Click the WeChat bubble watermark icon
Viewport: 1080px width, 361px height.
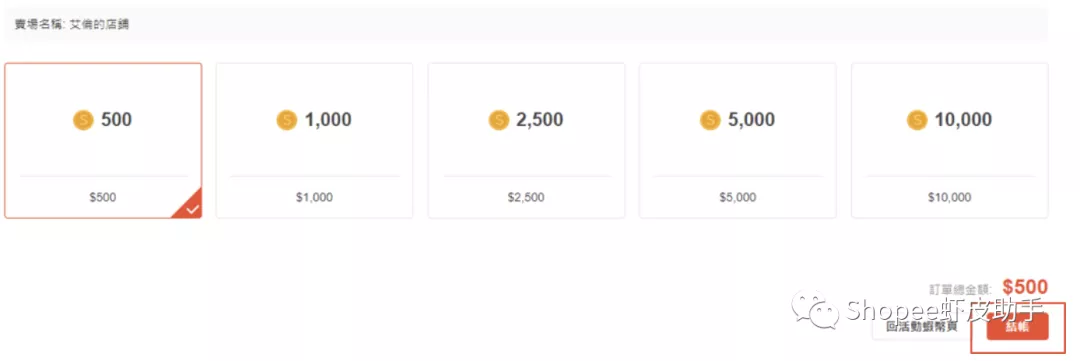[816, 309]
